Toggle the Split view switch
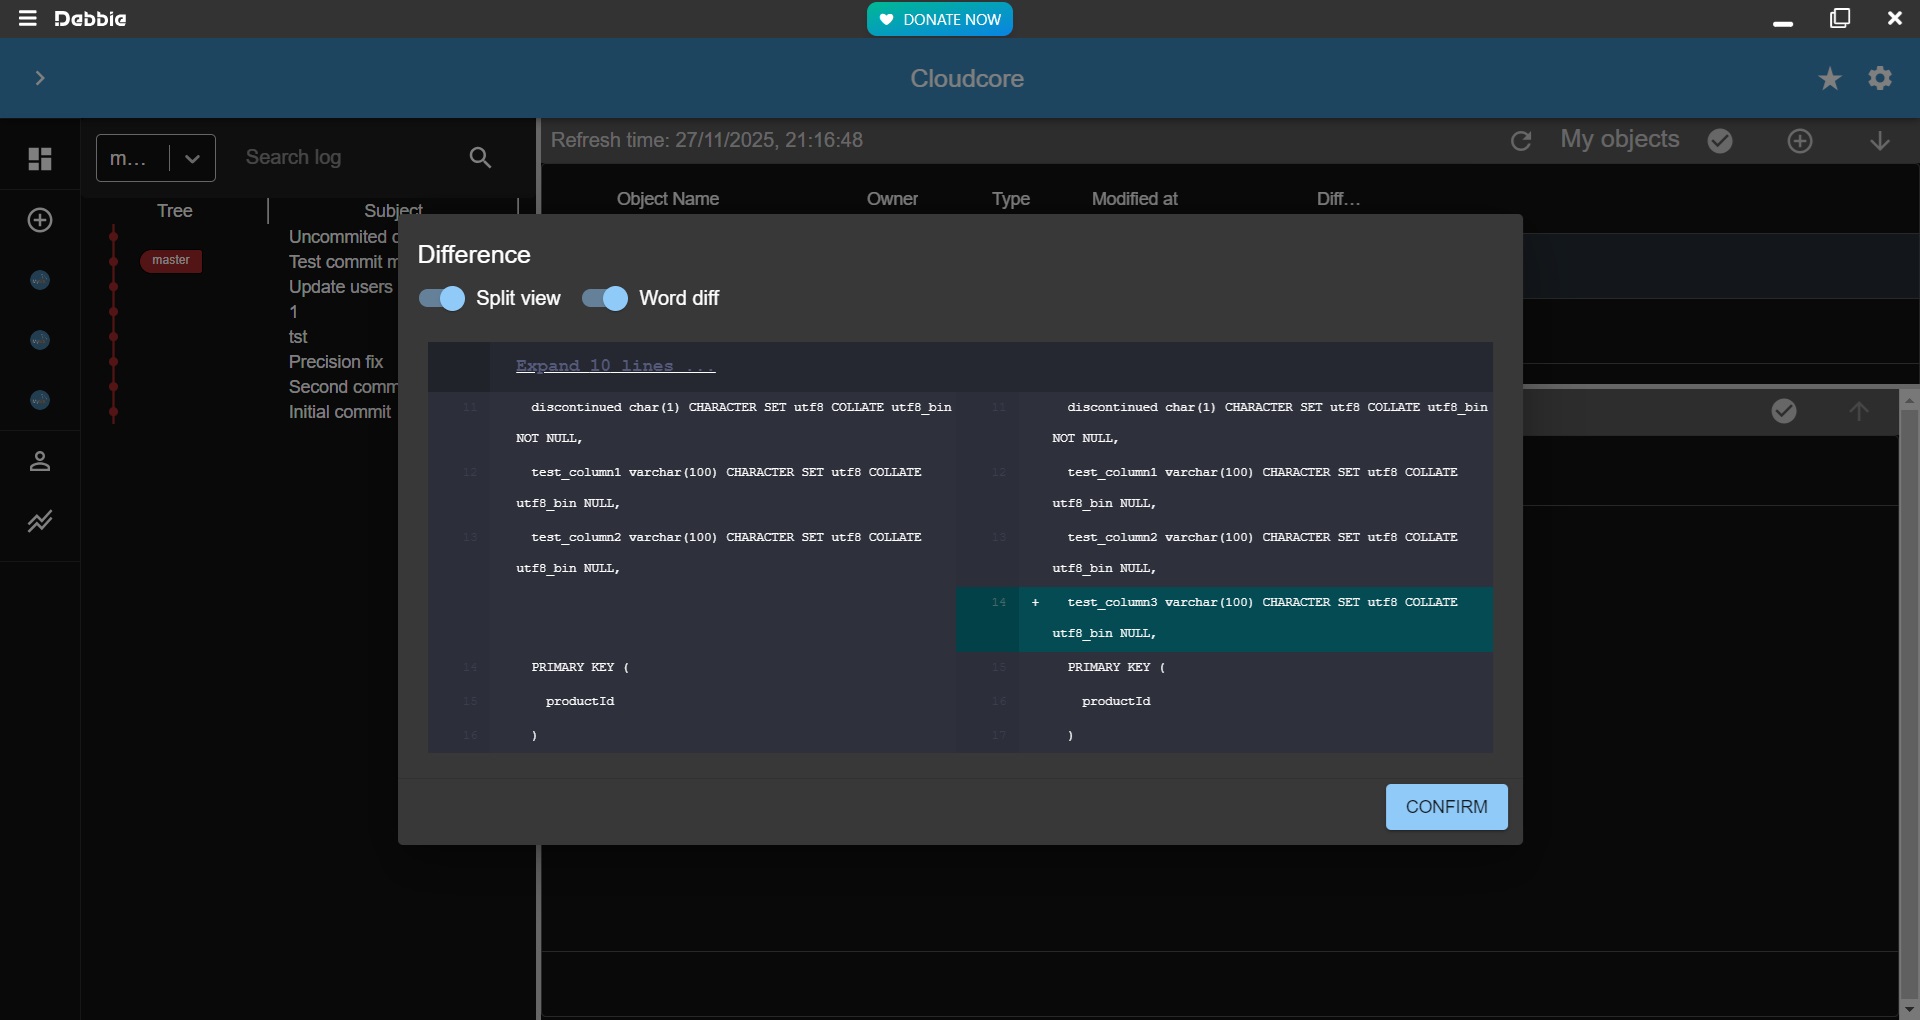1920x1020 pixels. pos(442,298)
